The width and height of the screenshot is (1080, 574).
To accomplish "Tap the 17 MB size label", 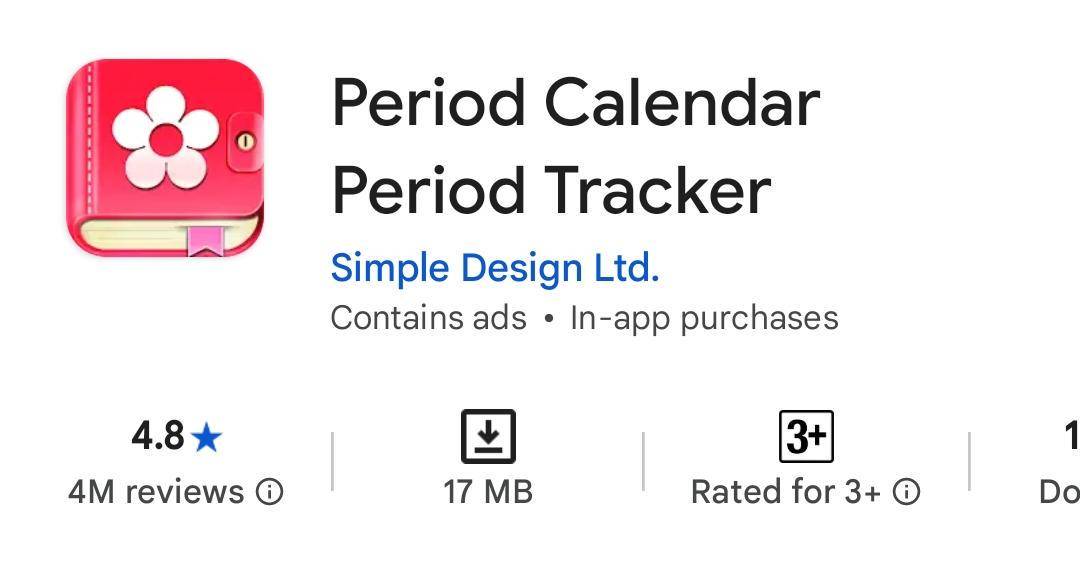I will click(488, 492).
